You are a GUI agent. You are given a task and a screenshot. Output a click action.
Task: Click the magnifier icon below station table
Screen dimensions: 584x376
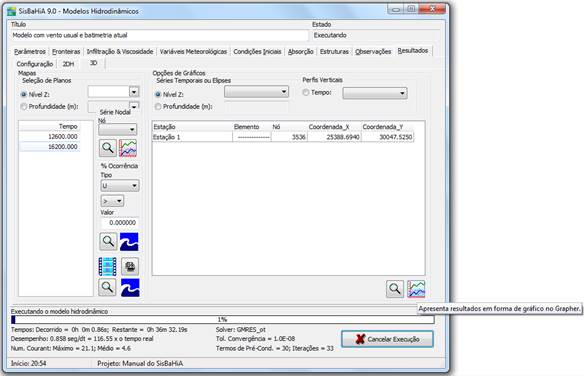(x=395, y=289)
